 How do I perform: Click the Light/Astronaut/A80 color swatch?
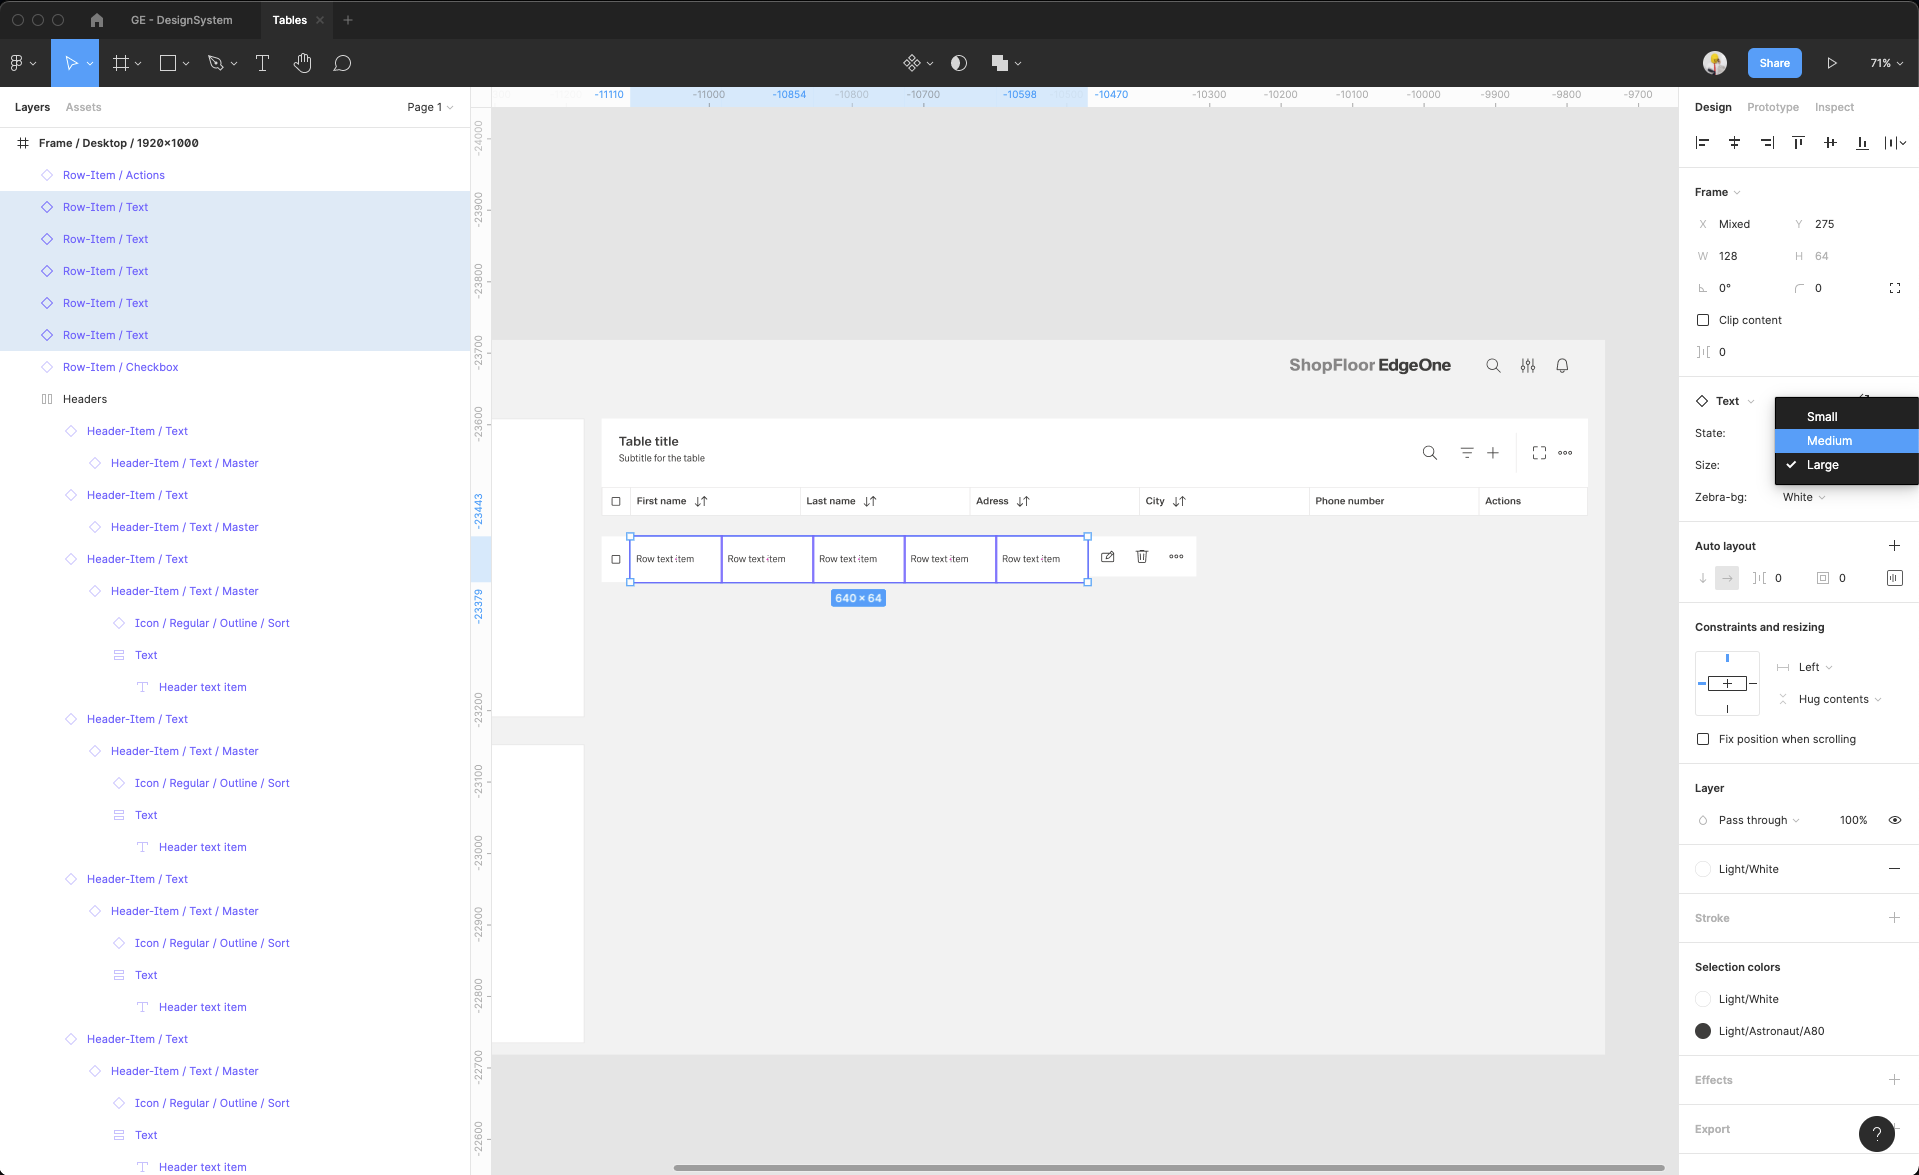[1702, 1031]
